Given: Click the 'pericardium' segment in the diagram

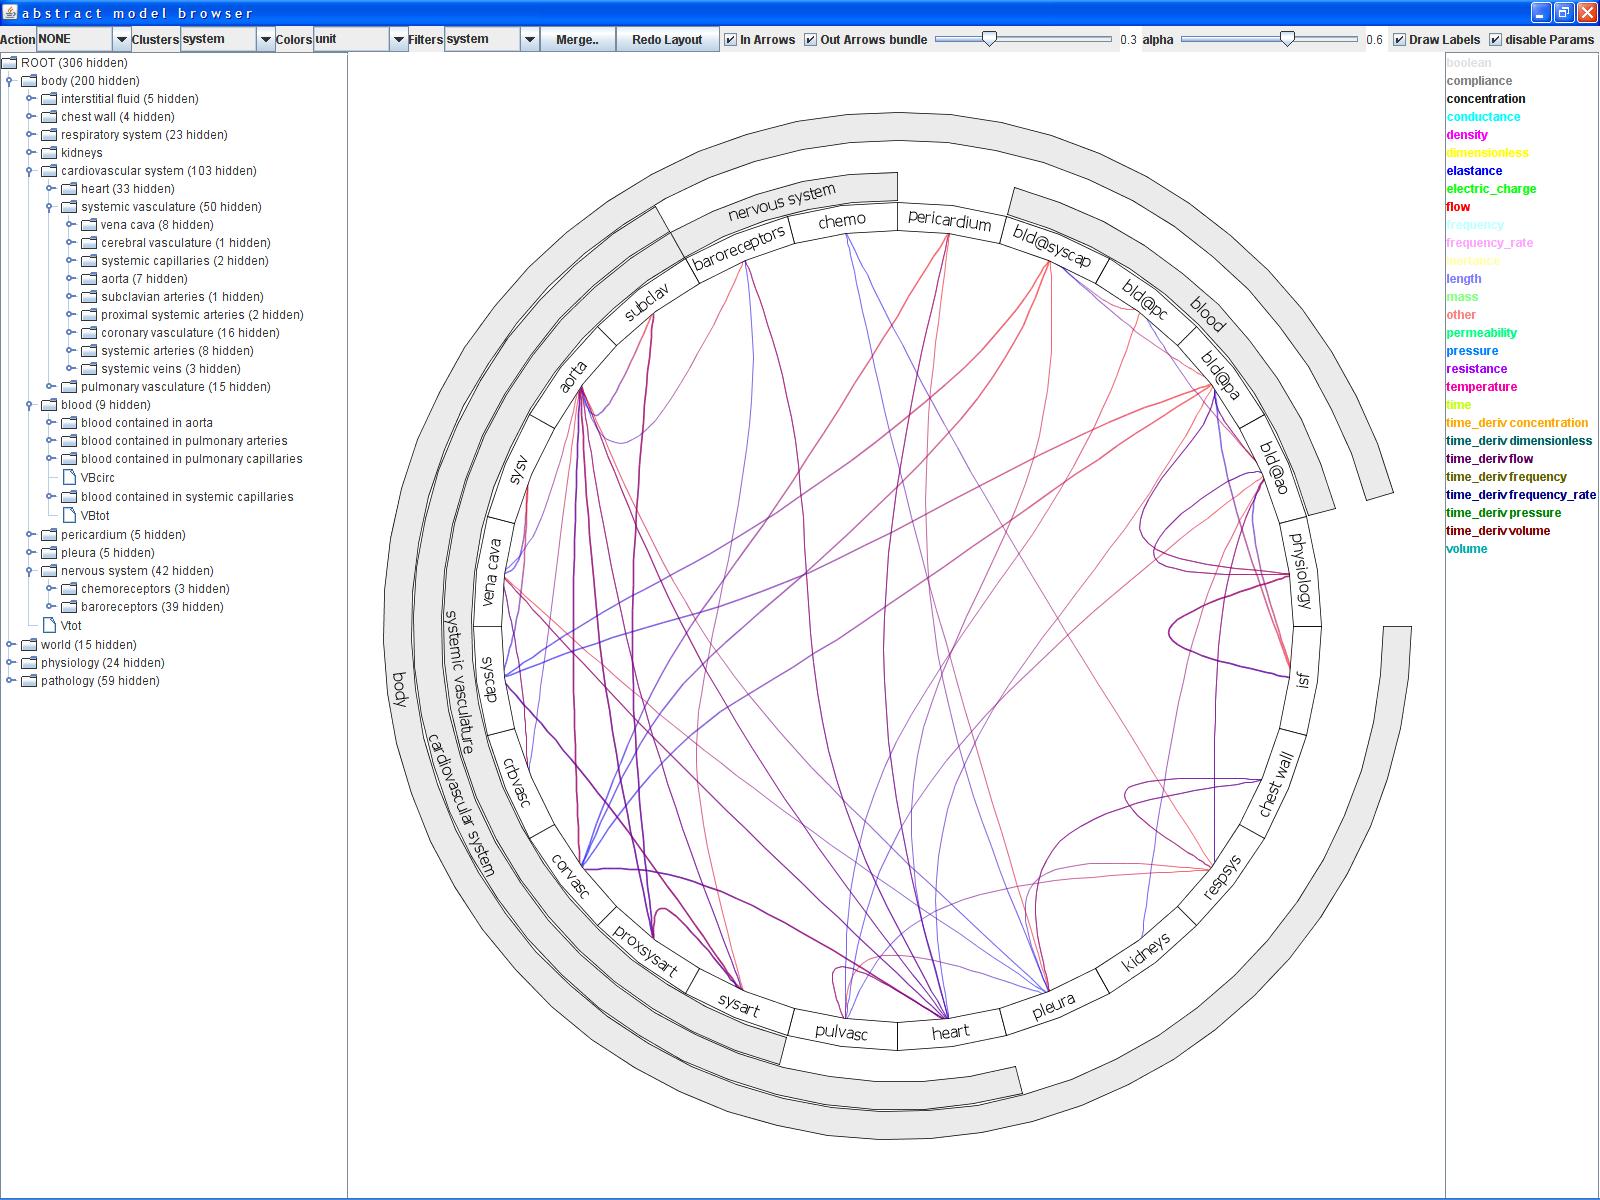Looking at the screenshot, I should point(949,221).
